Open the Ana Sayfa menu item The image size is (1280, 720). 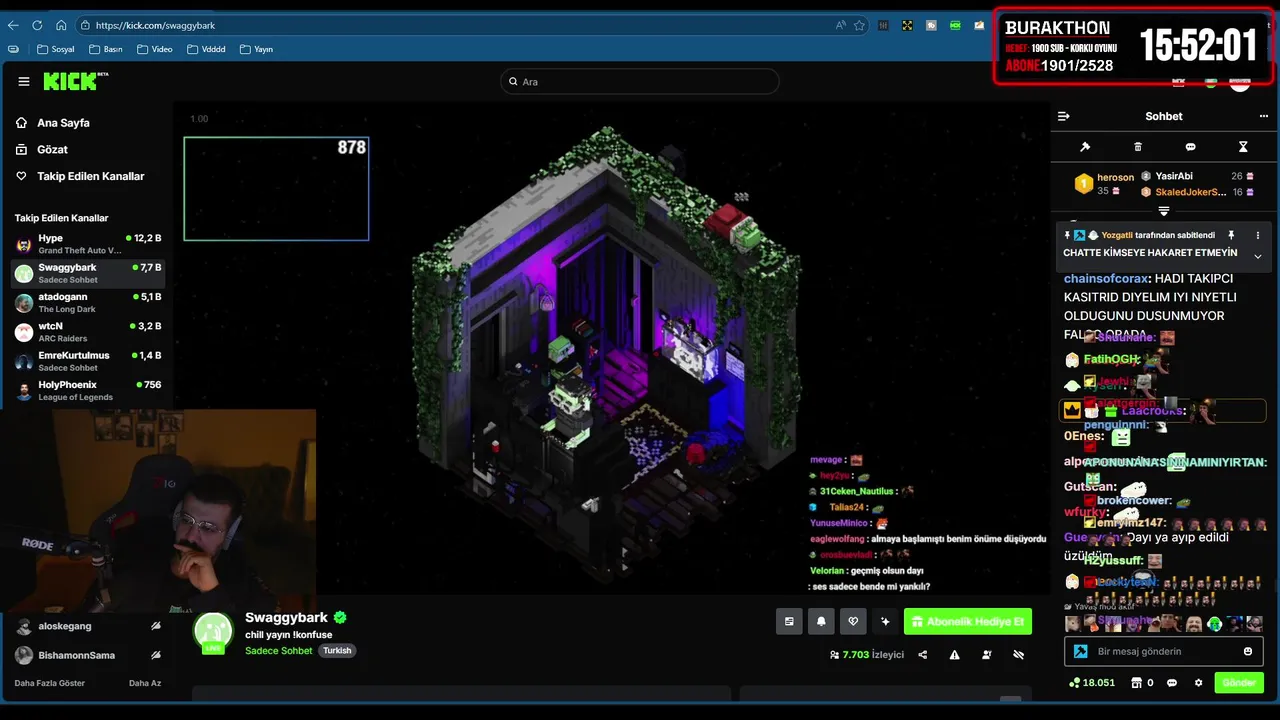coord(63,123)
